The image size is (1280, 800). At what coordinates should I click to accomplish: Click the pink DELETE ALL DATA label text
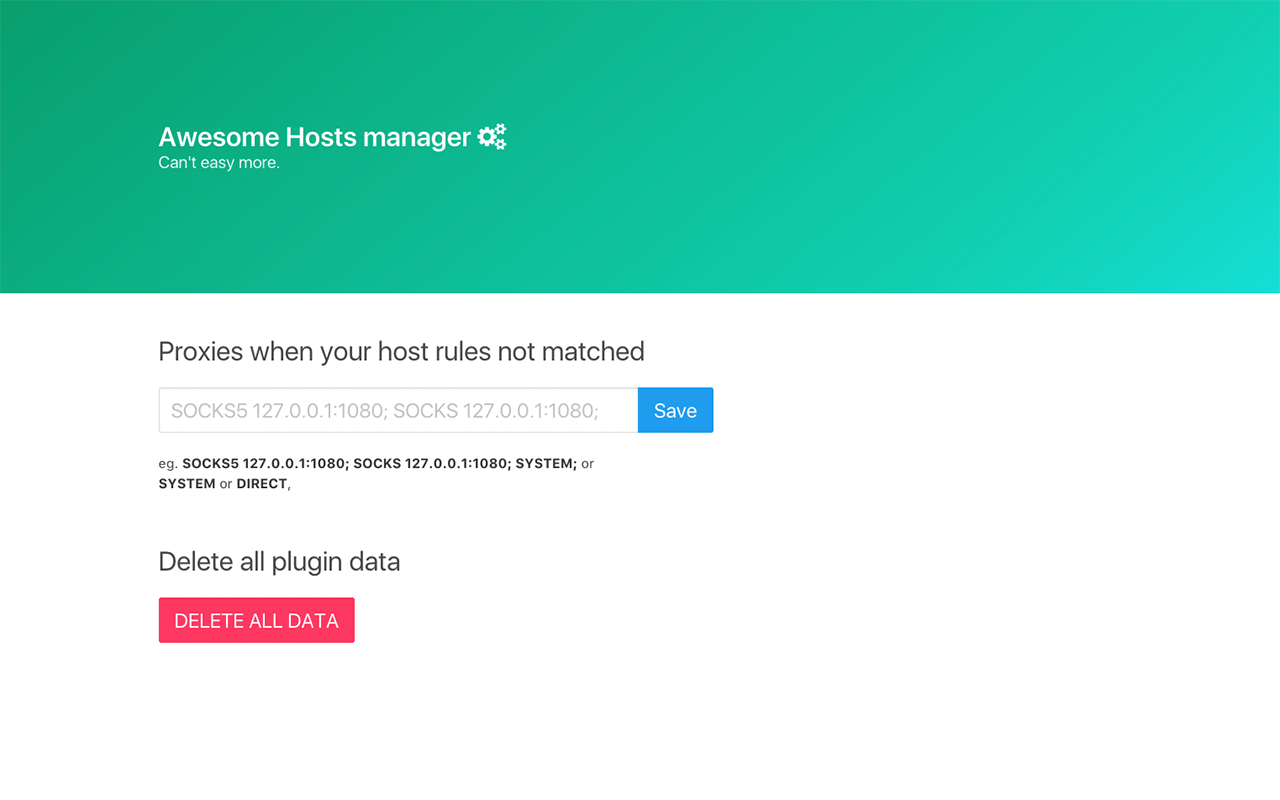[256, 620]
